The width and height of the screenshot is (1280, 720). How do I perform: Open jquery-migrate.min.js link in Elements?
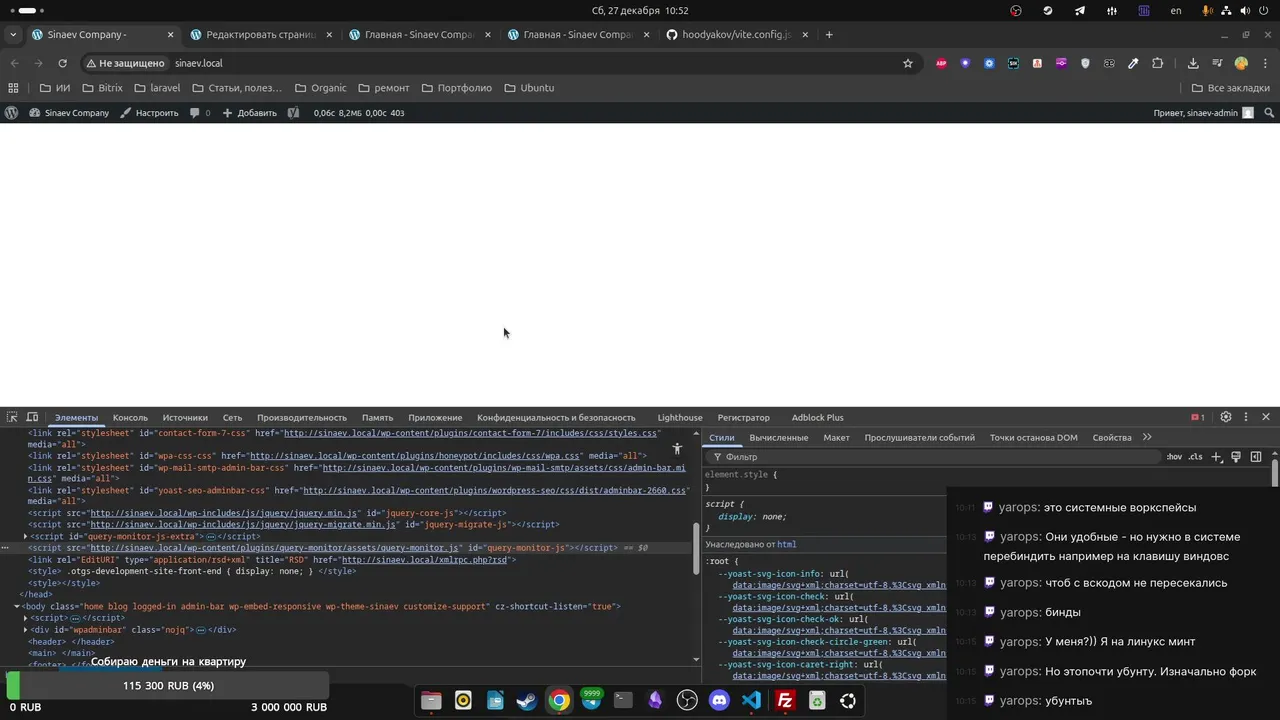(243, 524)
